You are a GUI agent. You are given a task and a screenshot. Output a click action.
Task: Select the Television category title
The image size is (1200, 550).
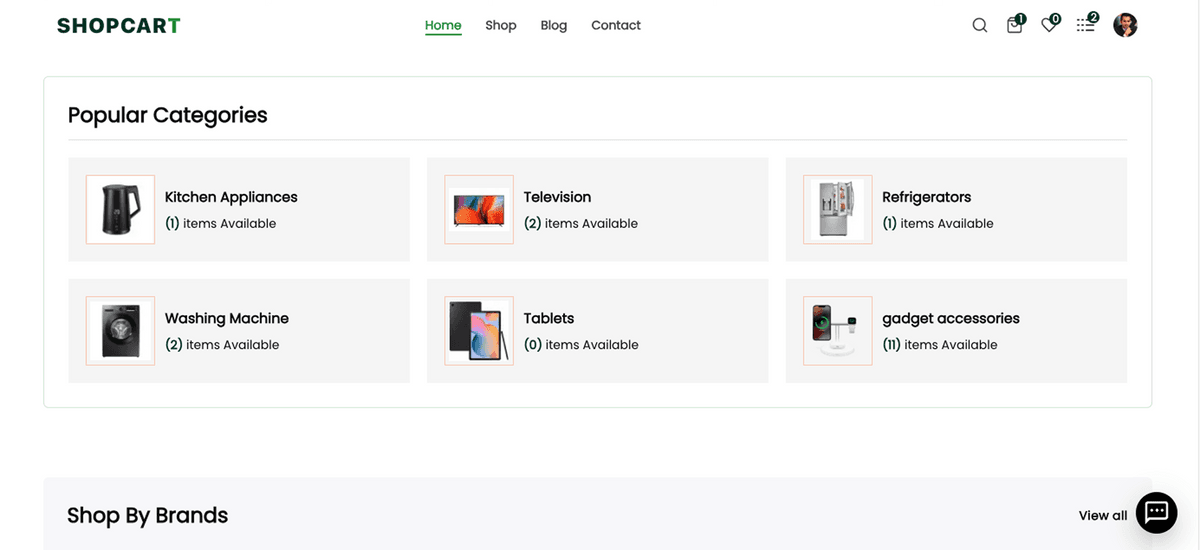click(557, 197)
